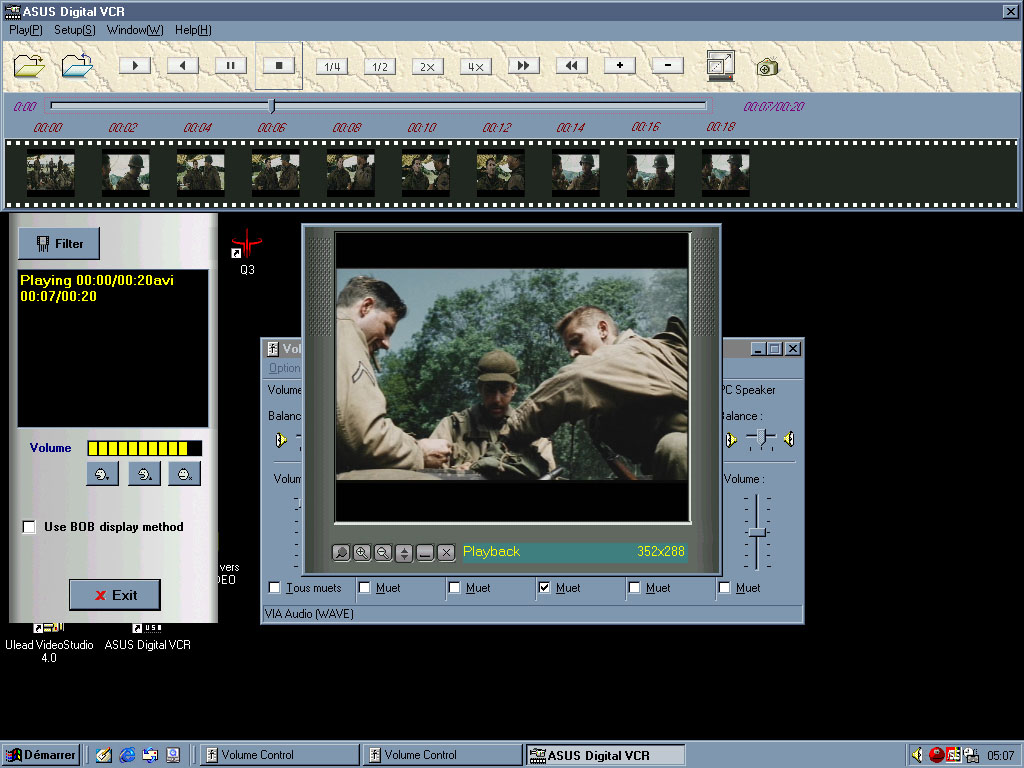Viewport: 1024px width, 768px height.
Task: Rewind the video
Action: click(571, 65)
